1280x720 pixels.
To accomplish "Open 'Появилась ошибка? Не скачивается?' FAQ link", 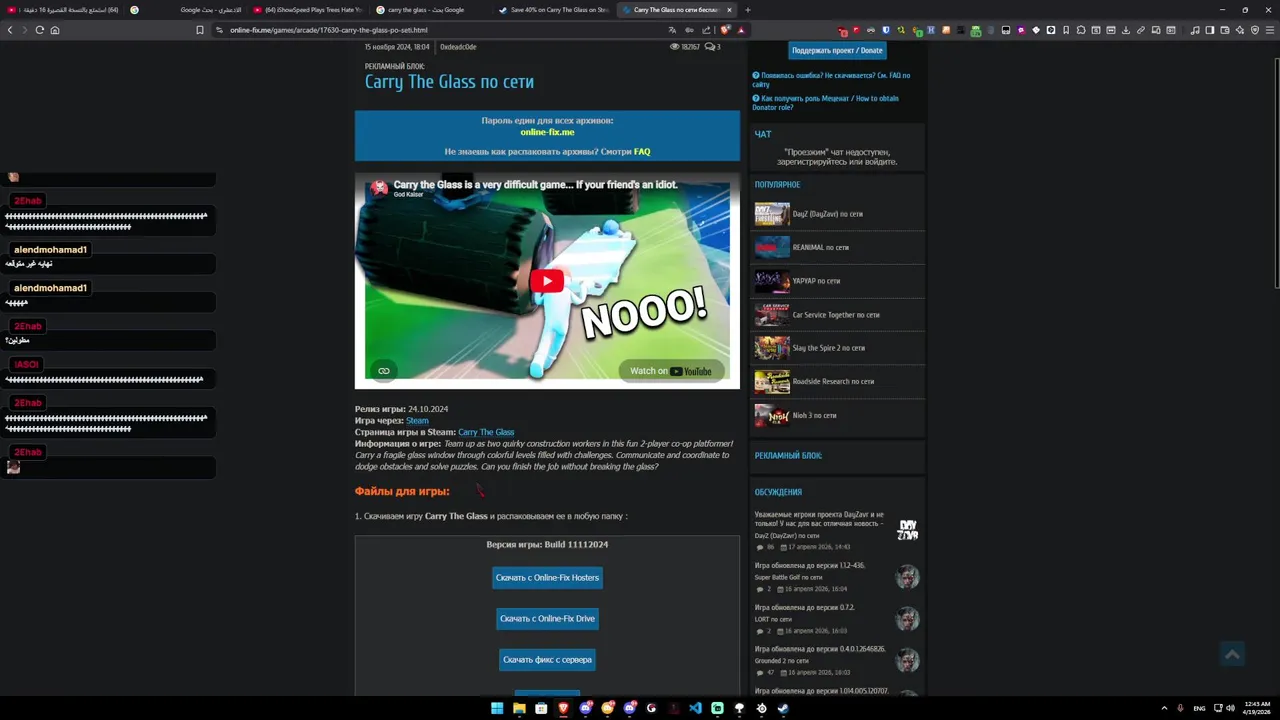I will click(831, 79).
